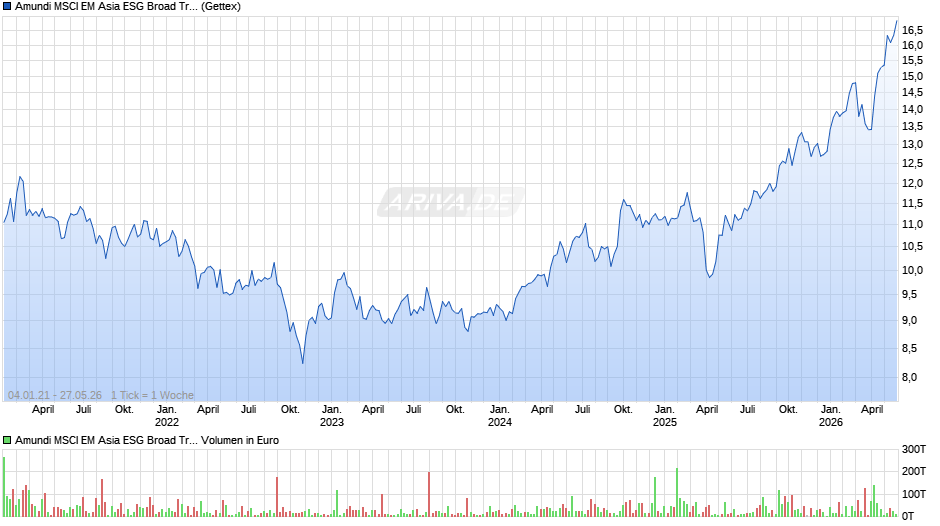Image resolution: width=940 pixels, height=526 pixels.
Task: Click the 100T volume axis label
Action: point(914,494)
